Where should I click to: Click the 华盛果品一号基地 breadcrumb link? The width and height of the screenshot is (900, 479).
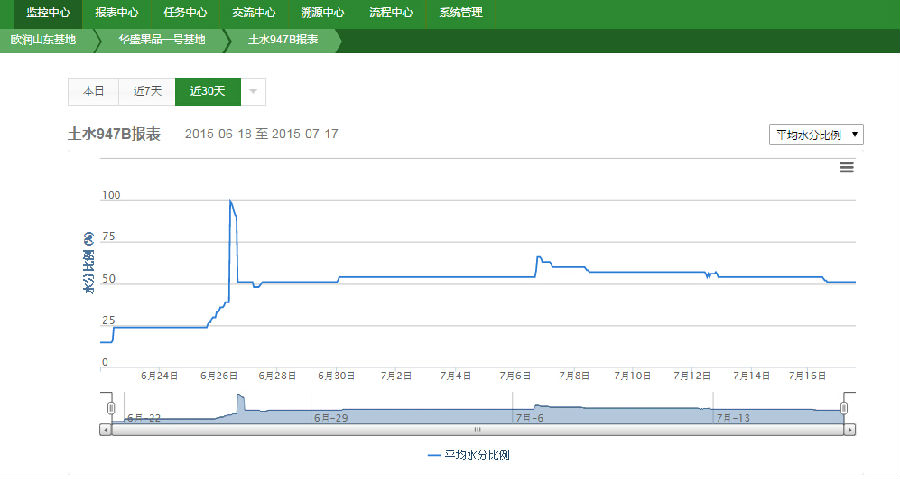pyautogui.click(x=161, y=39)
